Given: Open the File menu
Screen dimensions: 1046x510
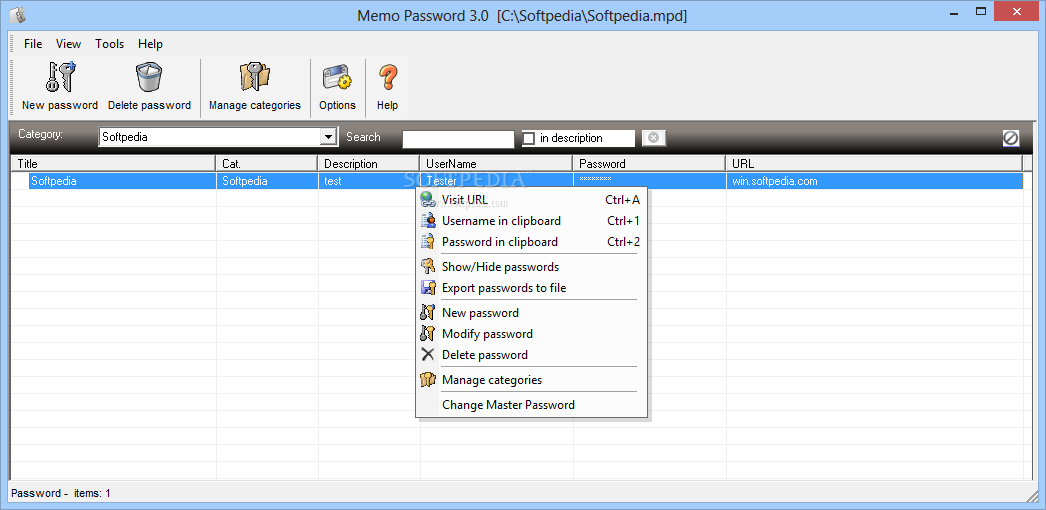Looking at the screenshot, I should 33,44.
